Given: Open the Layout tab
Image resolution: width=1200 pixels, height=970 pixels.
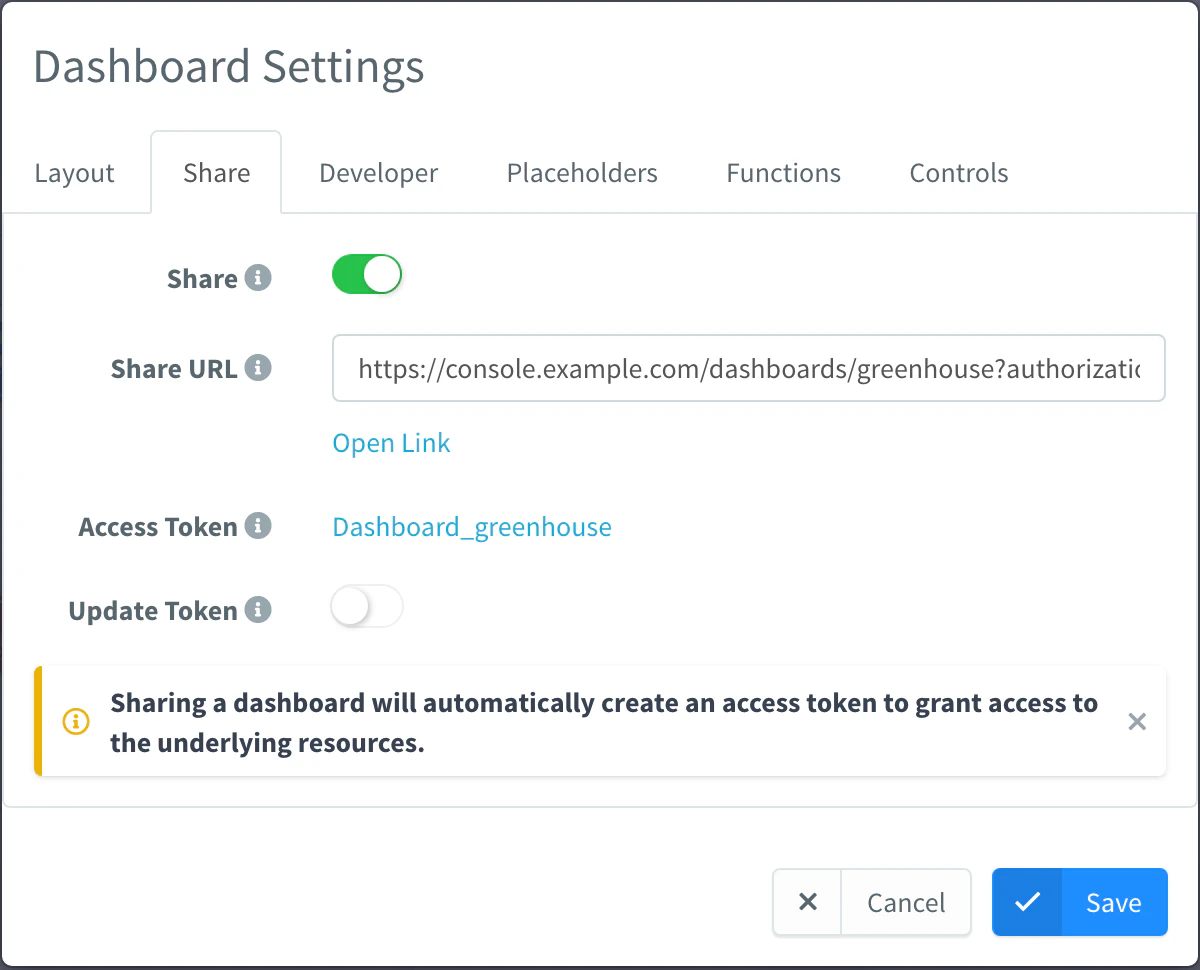Looking at the screenshot, I should click(x=75, y=173).
